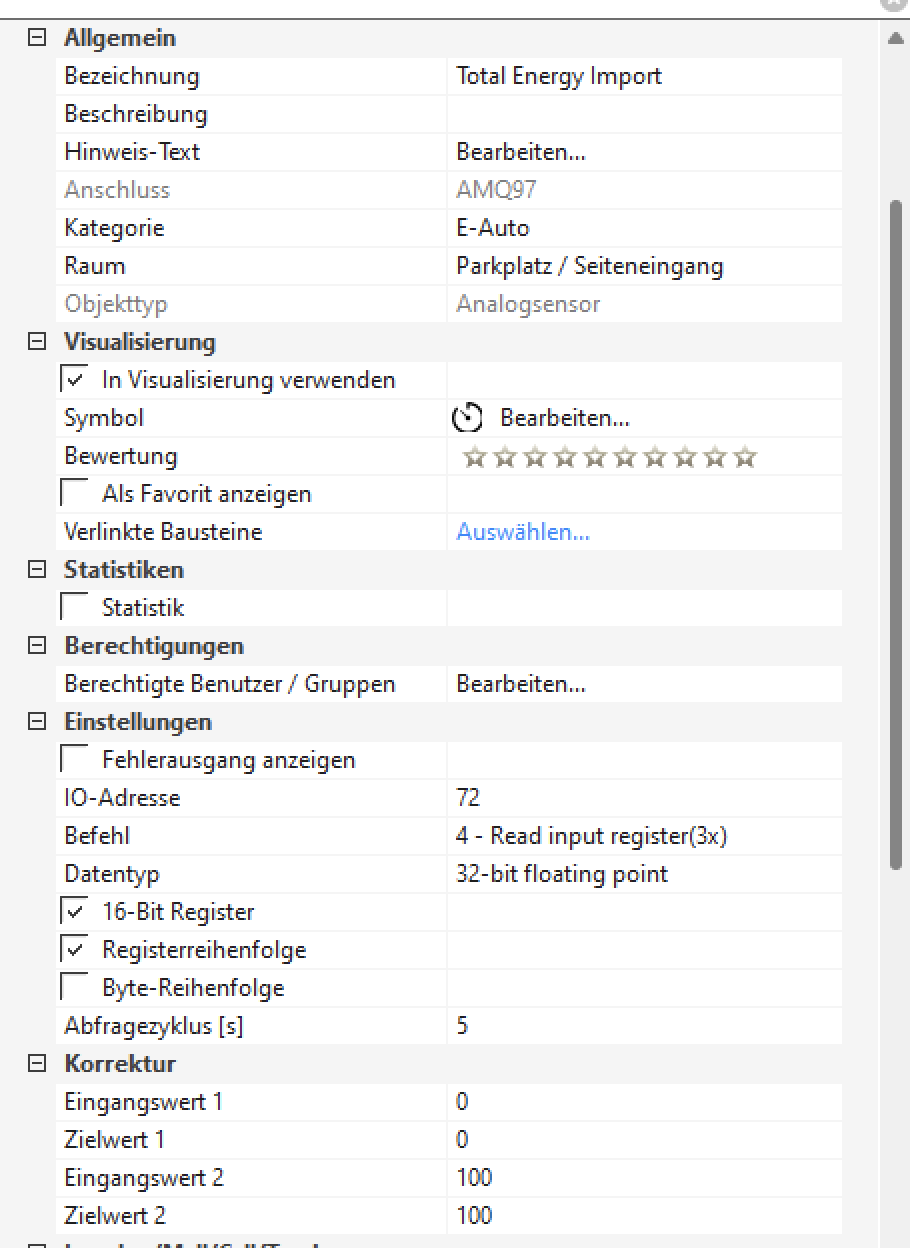
Task: Select the Befehl read input register value
Action: tap(591, 836)
